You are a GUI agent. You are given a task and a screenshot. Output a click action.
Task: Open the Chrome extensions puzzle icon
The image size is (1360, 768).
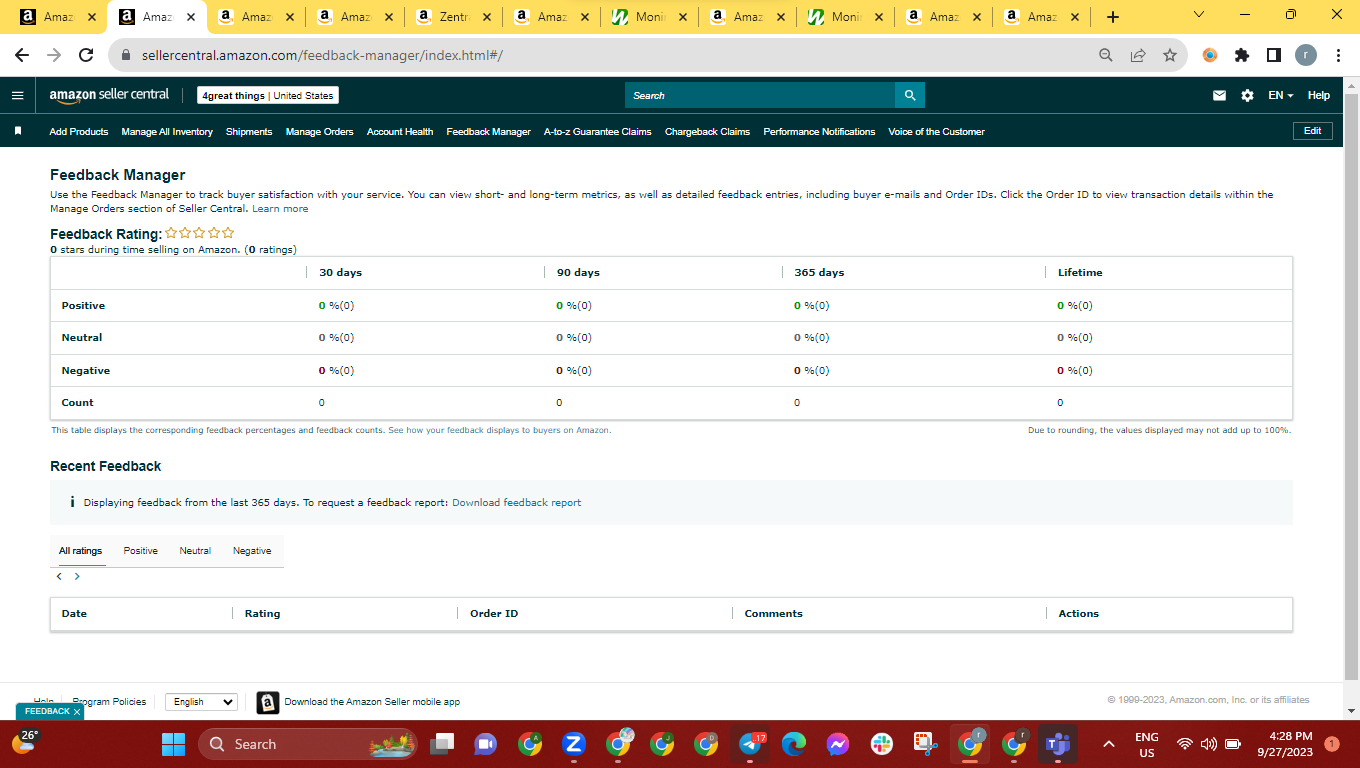[x=1242, y=55]
